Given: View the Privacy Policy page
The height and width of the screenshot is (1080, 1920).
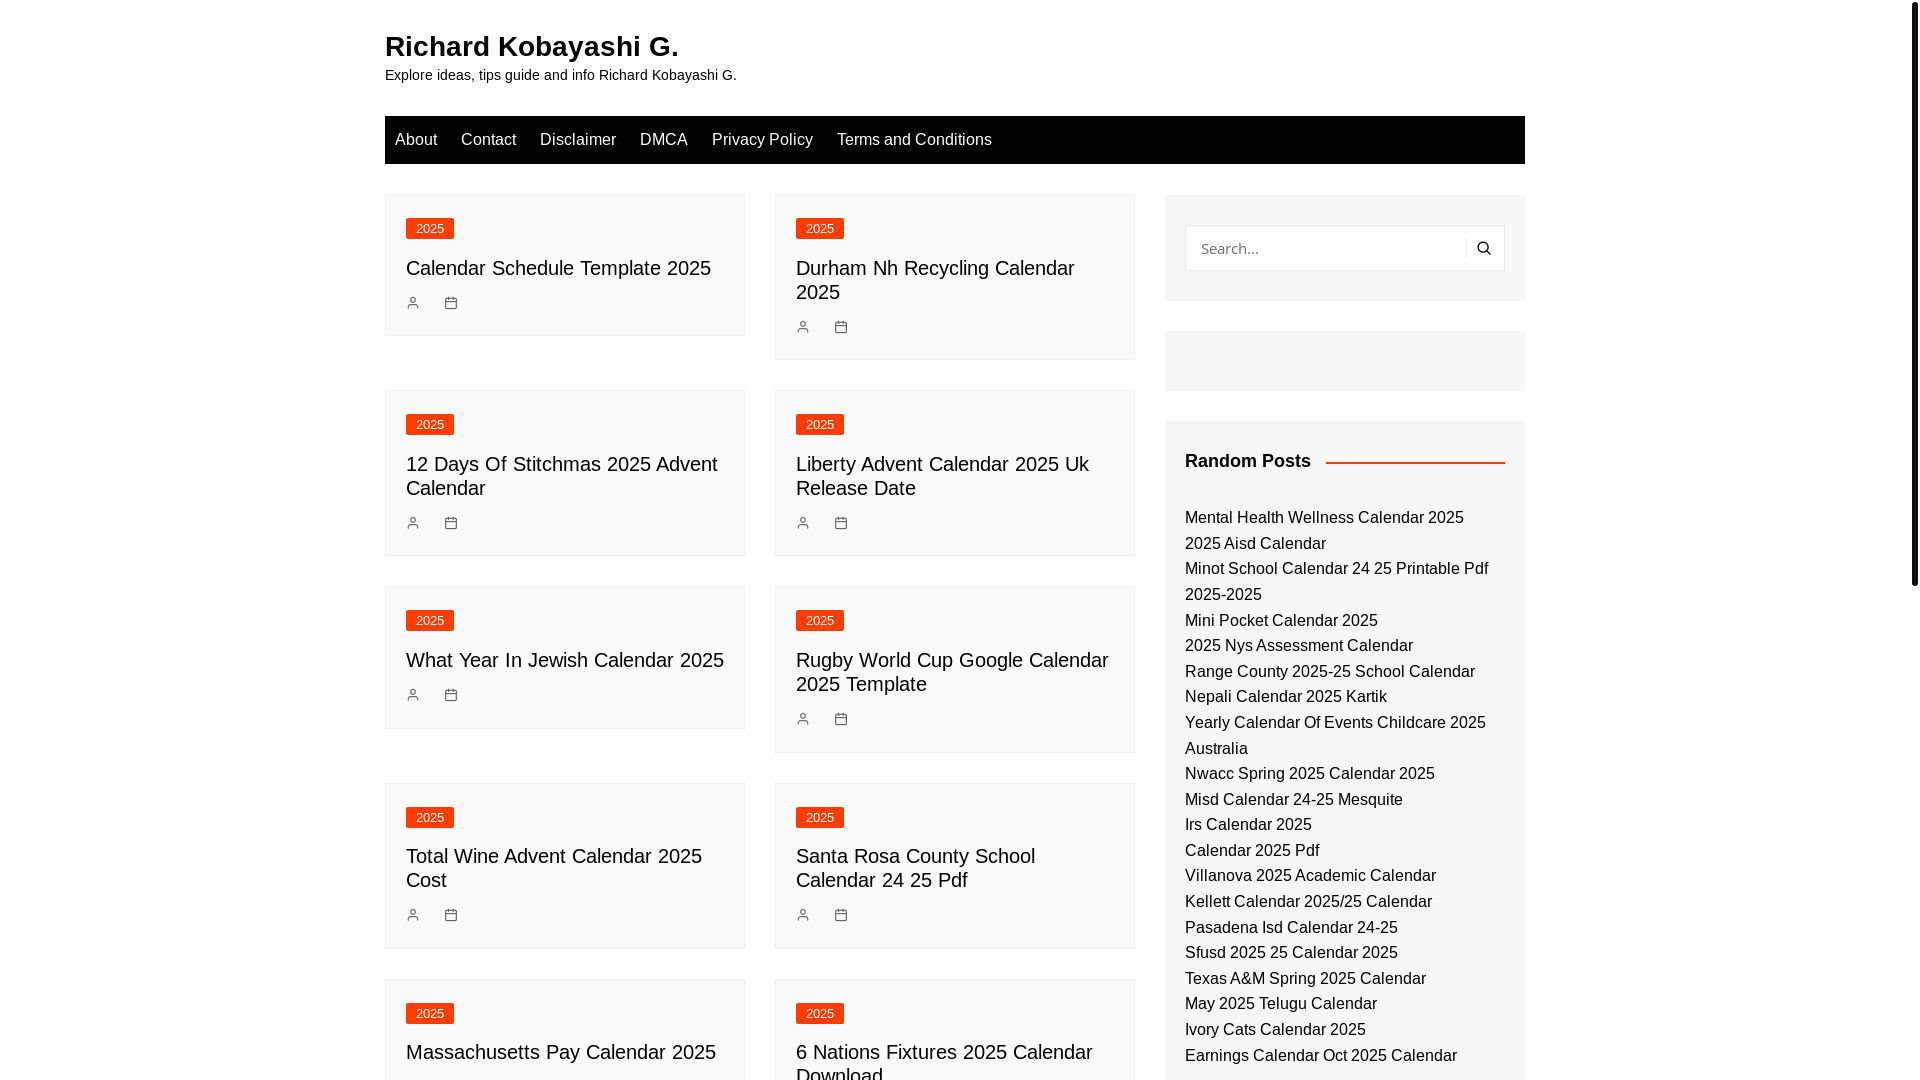Looking at the screenshot, I should point(762,140).
